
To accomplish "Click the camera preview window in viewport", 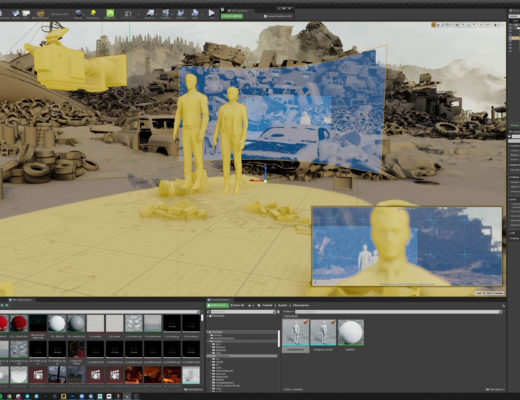I will point(407,246).
